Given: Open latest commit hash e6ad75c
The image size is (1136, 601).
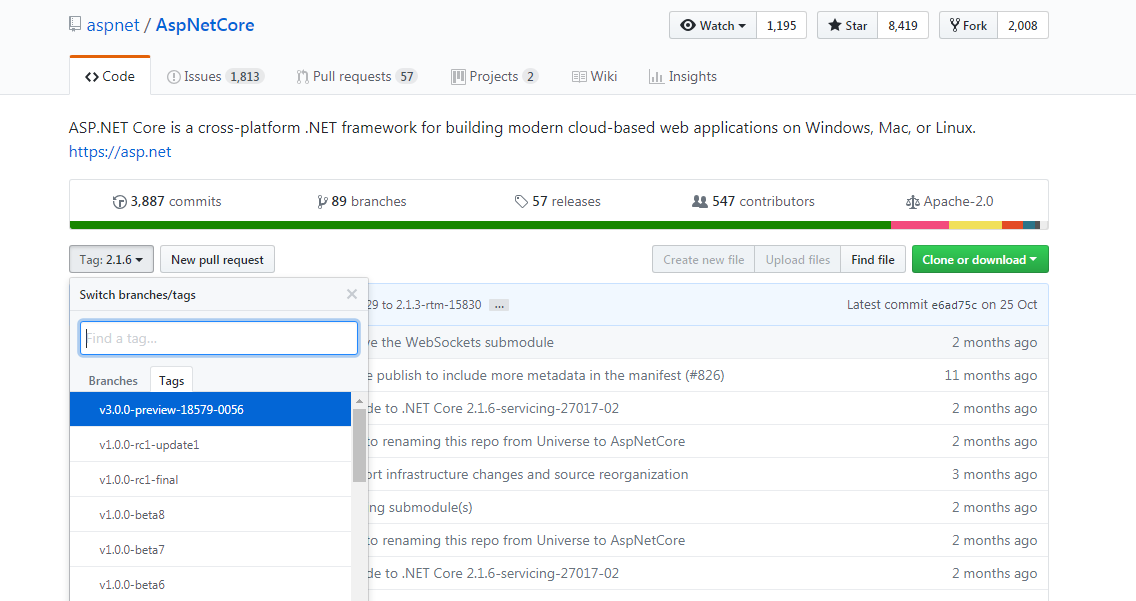Looking at the screenshot, I should [954, 305].
